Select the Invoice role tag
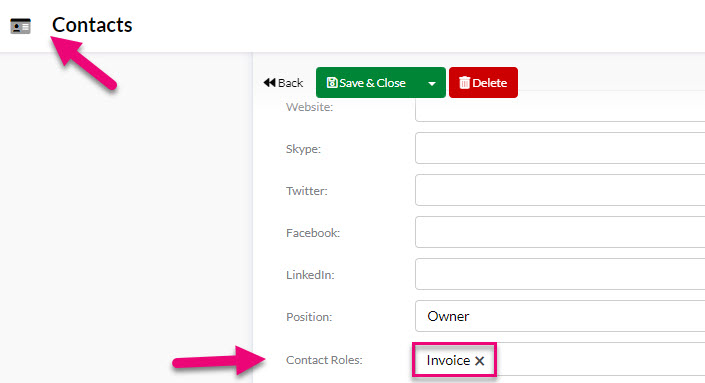This screenshot has width=705, height=383. tap(448, 361)
